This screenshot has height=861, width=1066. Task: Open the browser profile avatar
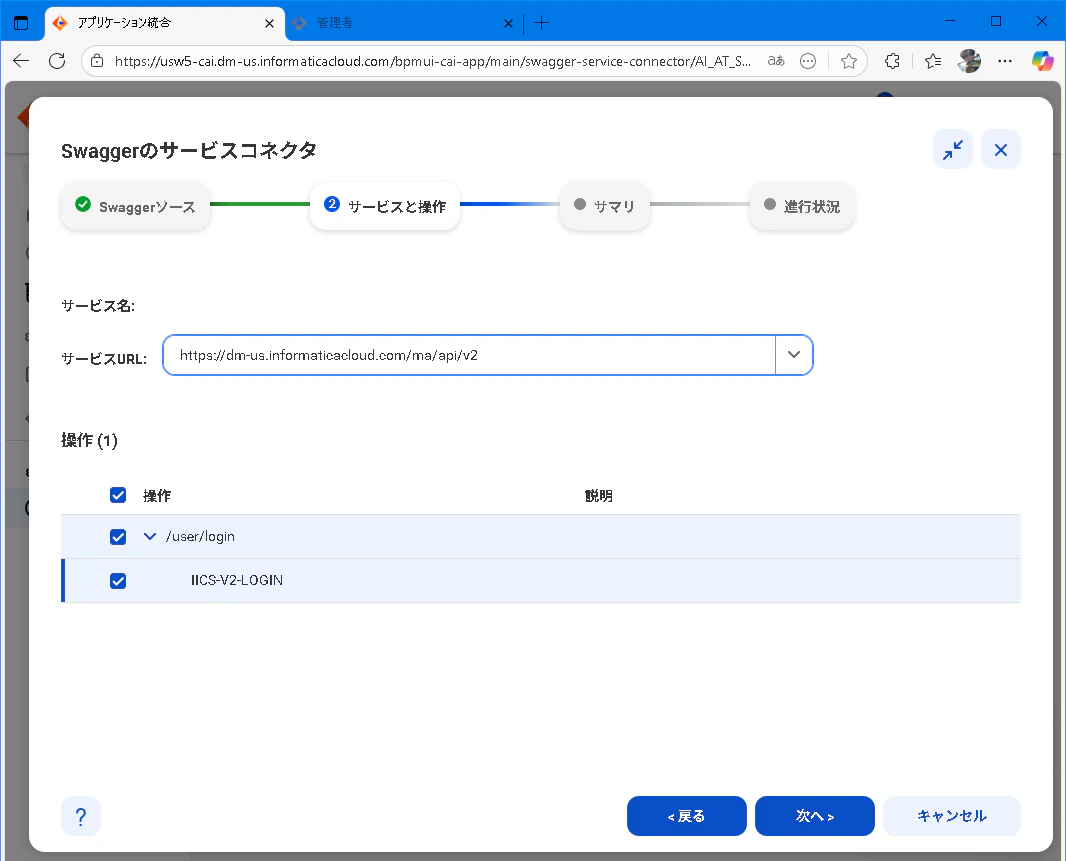point(969,61)
